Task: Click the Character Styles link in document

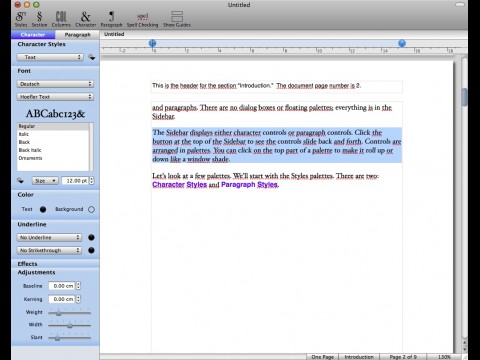Action: 180,185
